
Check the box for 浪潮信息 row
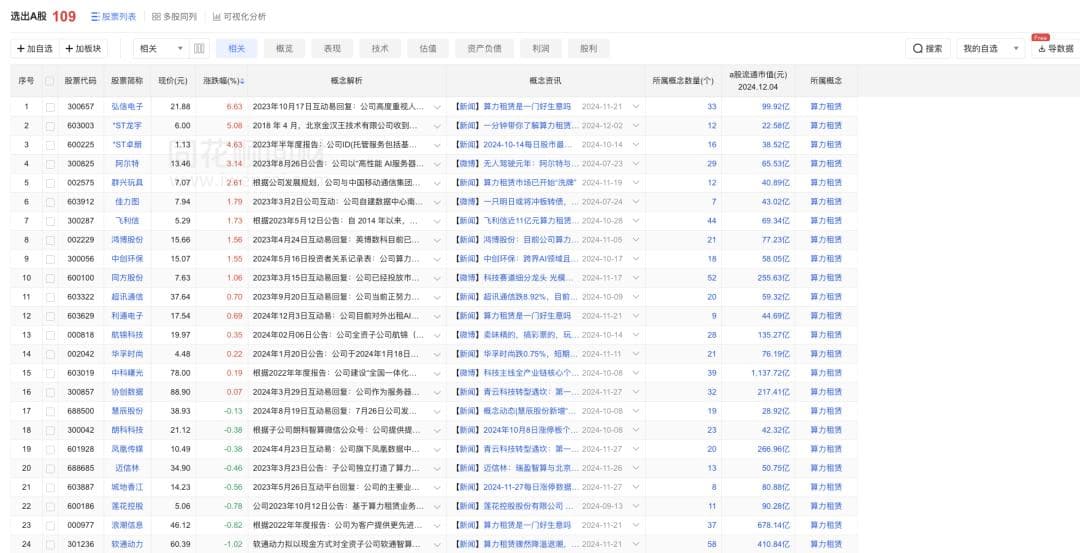(50, 525)
